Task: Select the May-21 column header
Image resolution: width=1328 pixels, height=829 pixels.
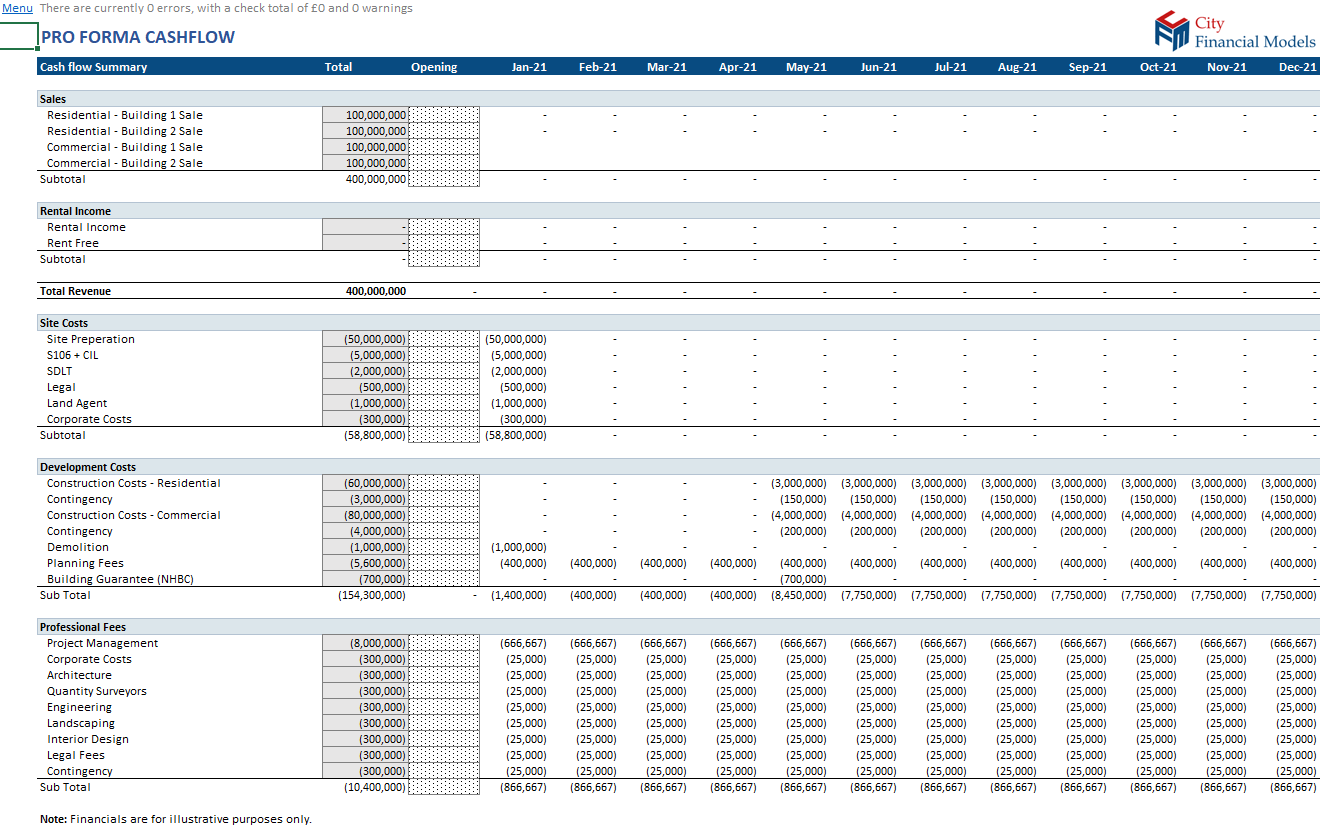Action: coord(806,67)
